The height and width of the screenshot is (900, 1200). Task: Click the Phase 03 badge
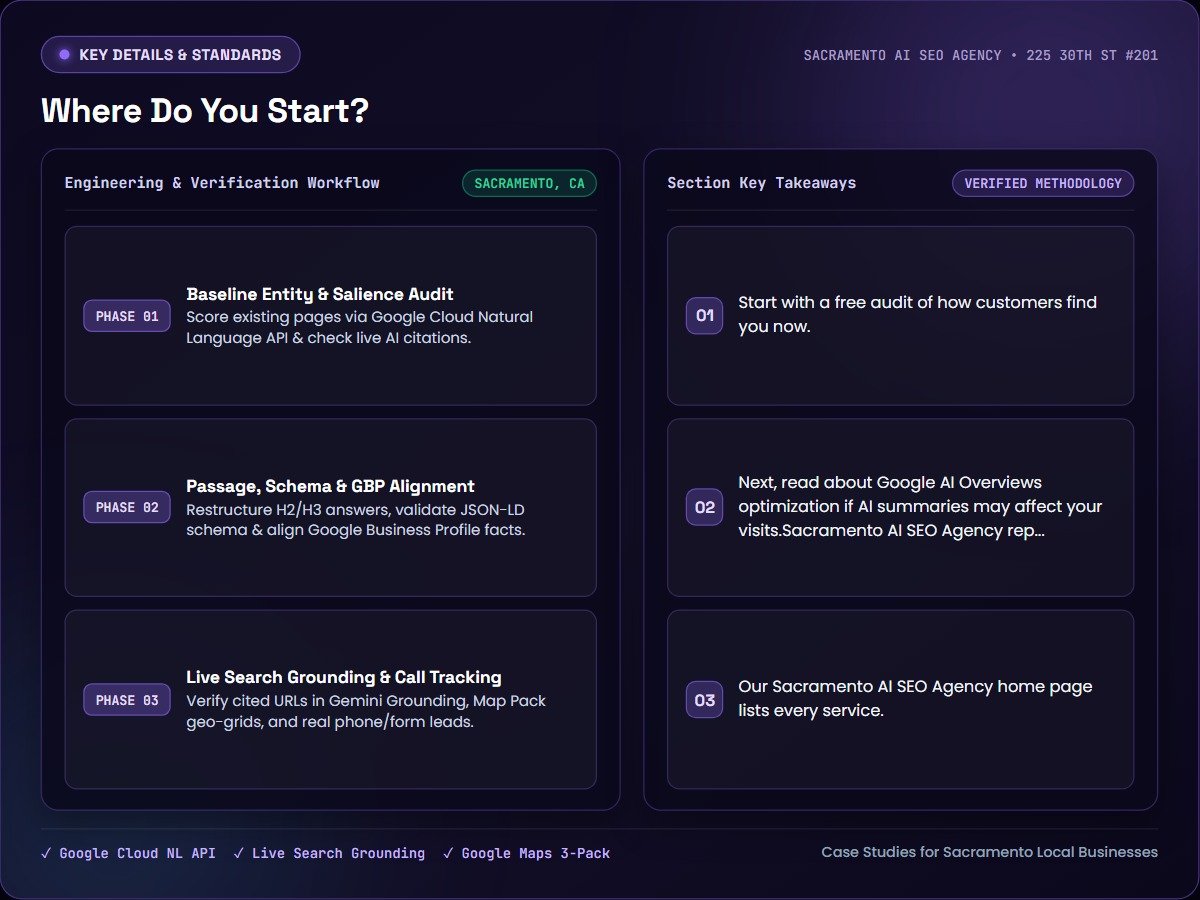127,700
